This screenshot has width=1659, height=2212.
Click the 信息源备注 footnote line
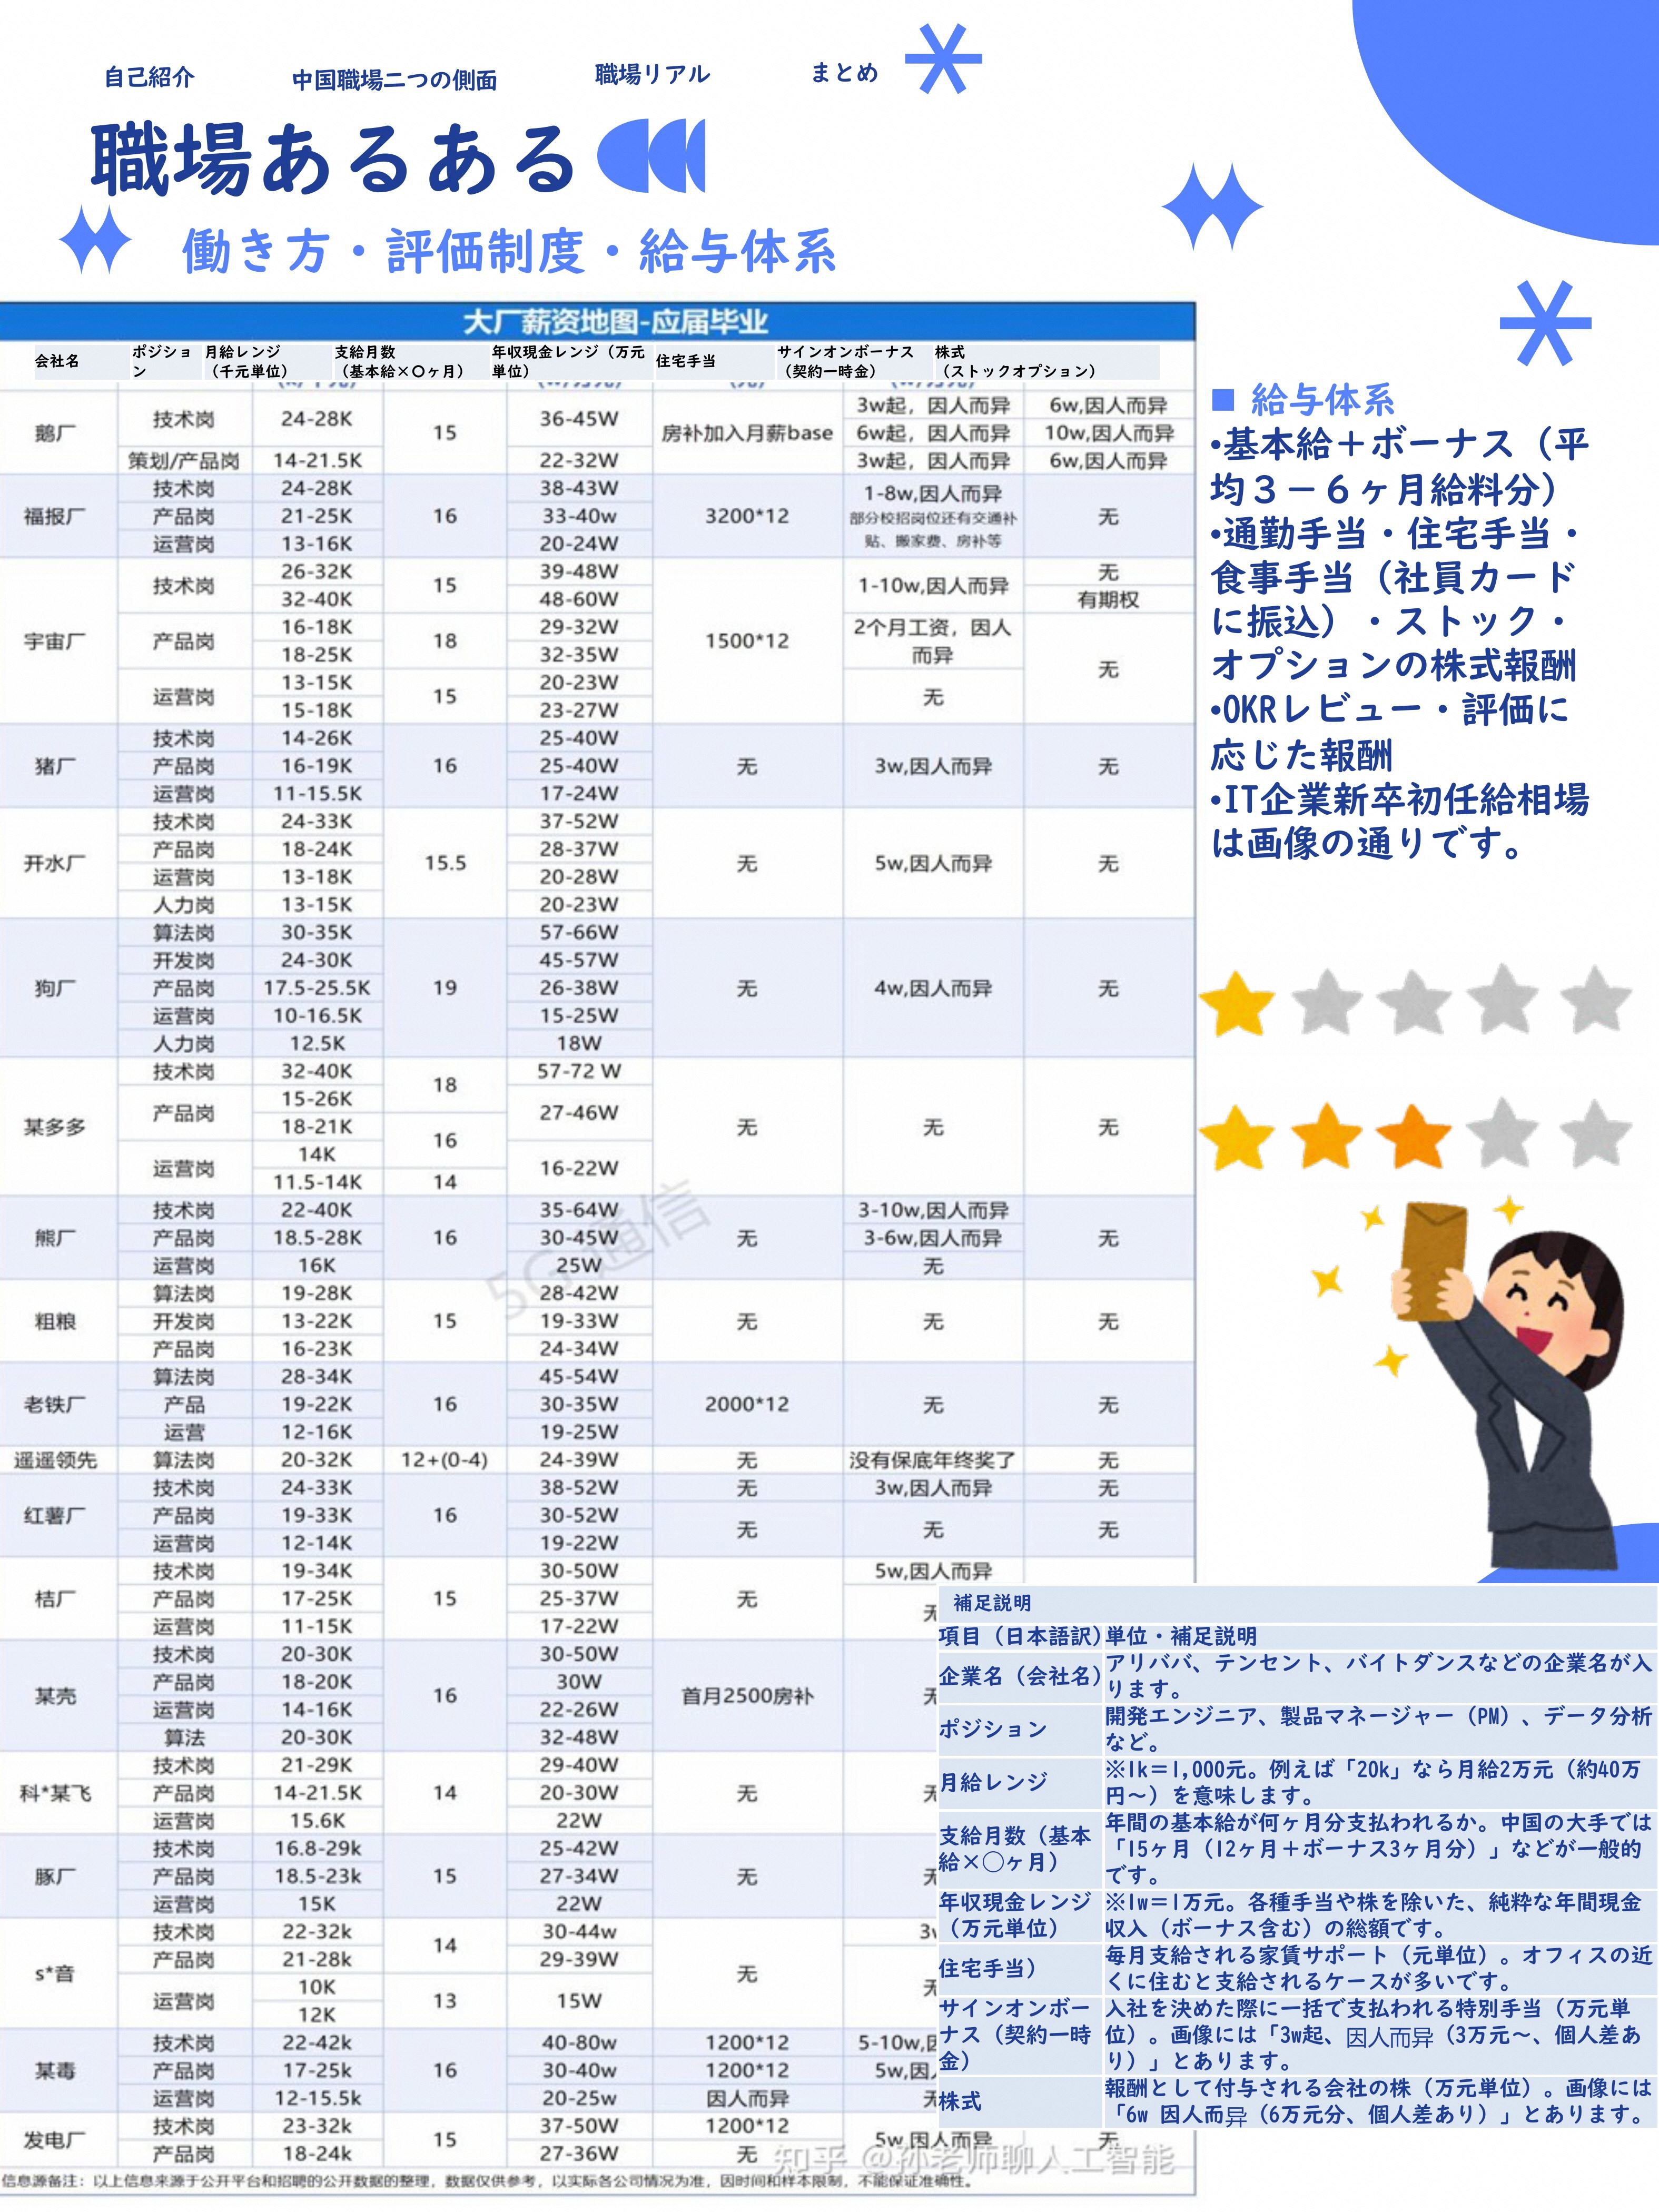click(x=487, y=2181)
